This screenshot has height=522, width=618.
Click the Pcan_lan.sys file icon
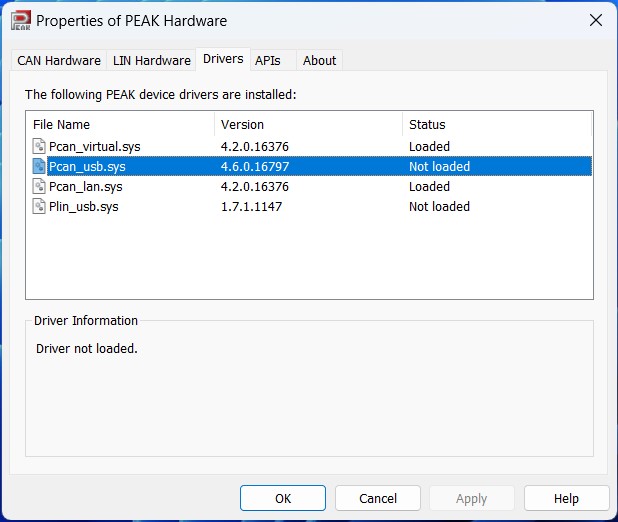click(x=39, y=186)
